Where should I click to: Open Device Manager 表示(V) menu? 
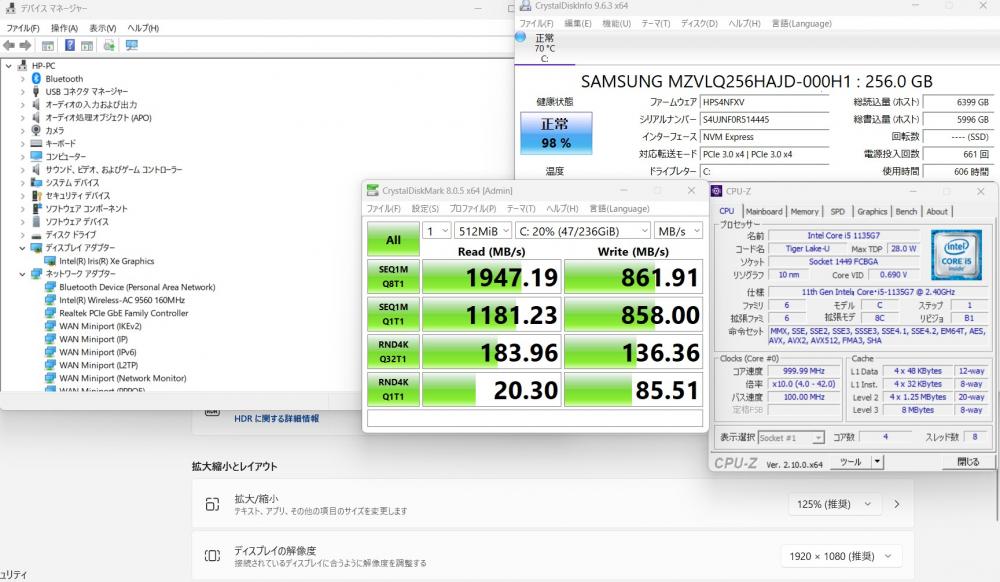[x=103, y=28]
